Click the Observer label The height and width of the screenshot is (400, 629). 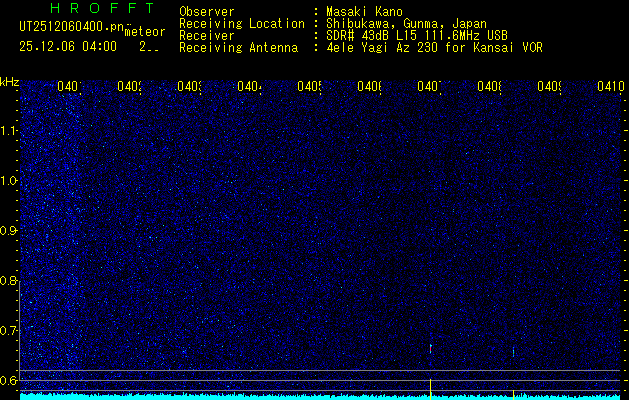click(x=207, y=12)
